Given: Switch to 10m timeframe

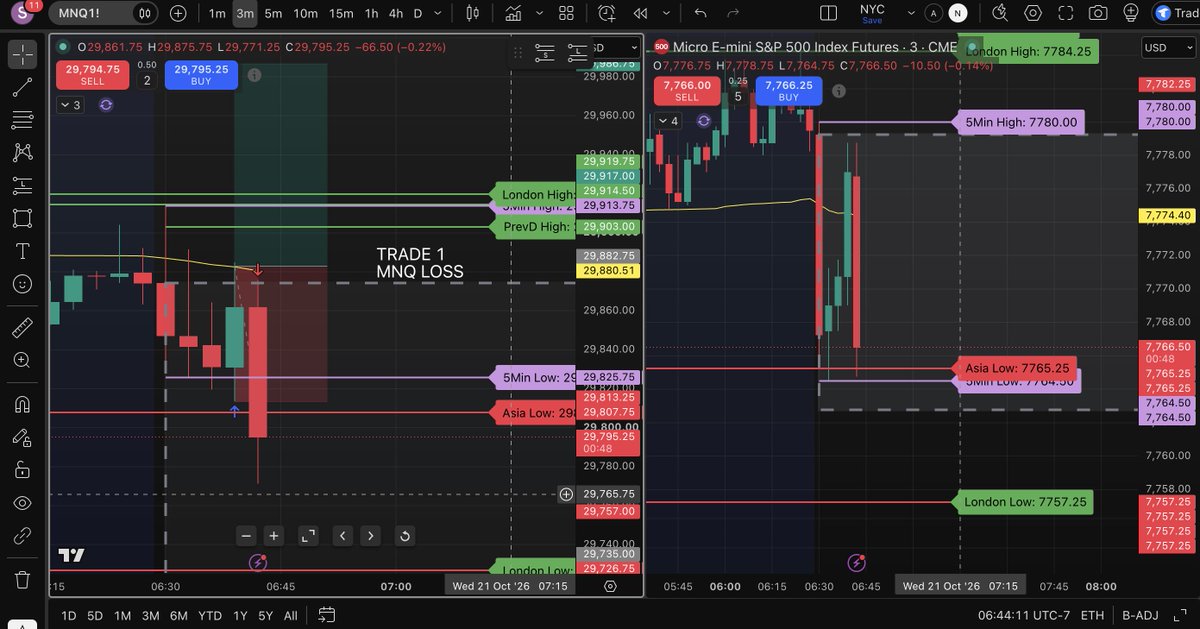Looking at the screenshot, I should pyautogui.click(x=306, y=14).
